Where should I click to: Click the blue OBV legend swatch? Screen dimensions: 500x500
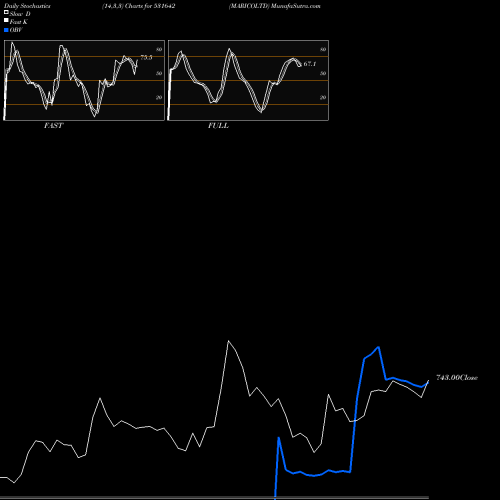[x=6, y=30]
